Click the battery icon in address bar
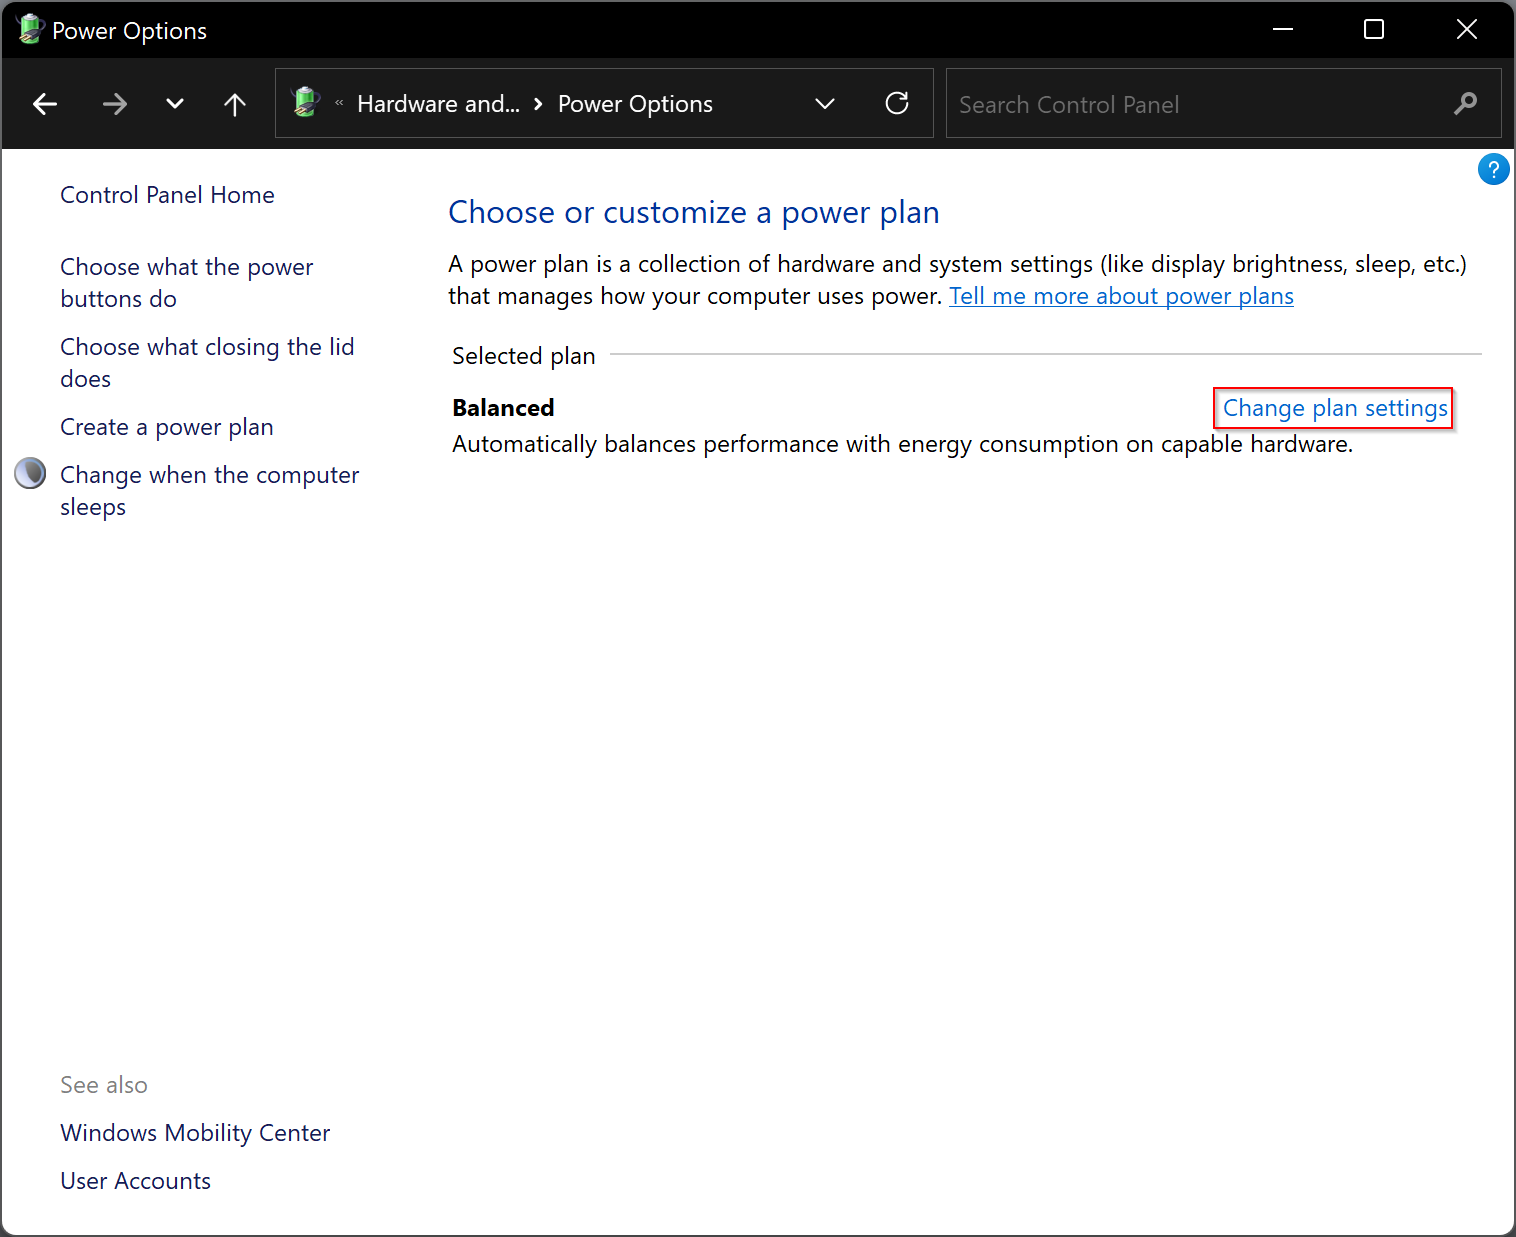Screen dimensions: 1516x1237 pos(306,102)
